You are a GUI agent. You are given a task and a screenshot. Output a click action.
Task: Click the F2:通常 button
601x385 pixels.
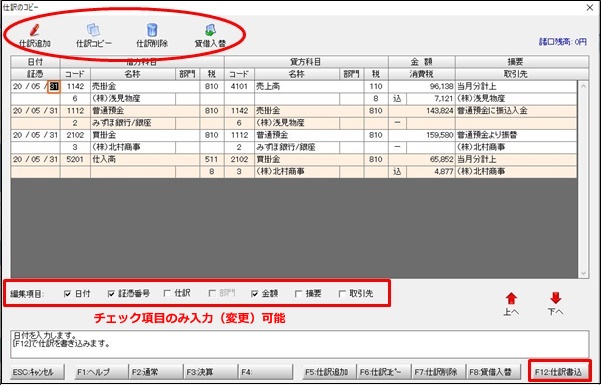156,372
